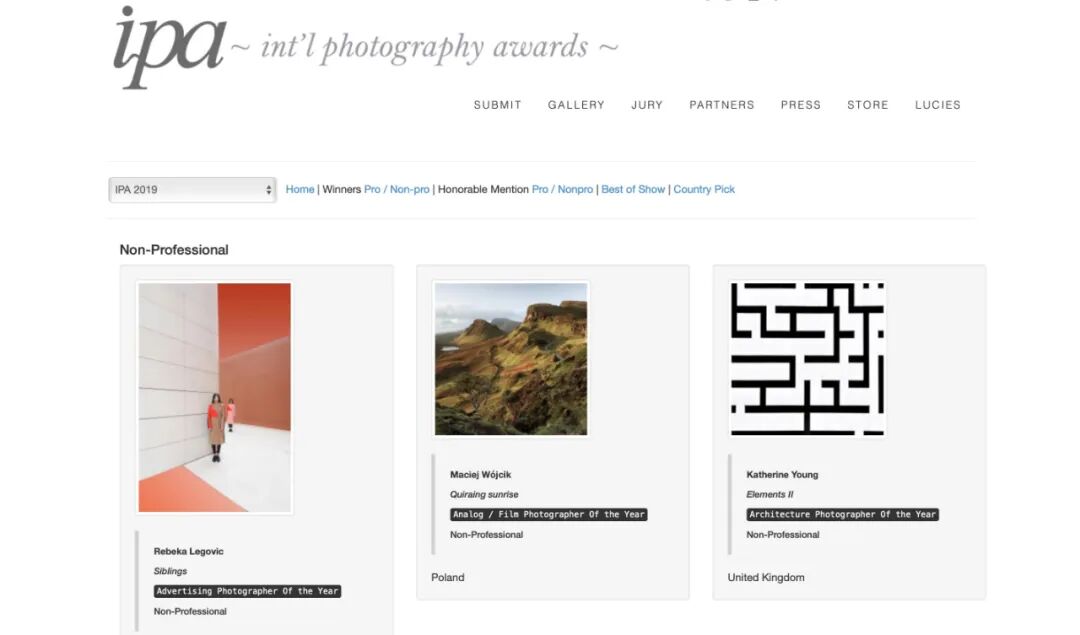Open Winners Pro / Non-pro link
1080x635 pixels.
pyautogui.click(x=396, y=189)
